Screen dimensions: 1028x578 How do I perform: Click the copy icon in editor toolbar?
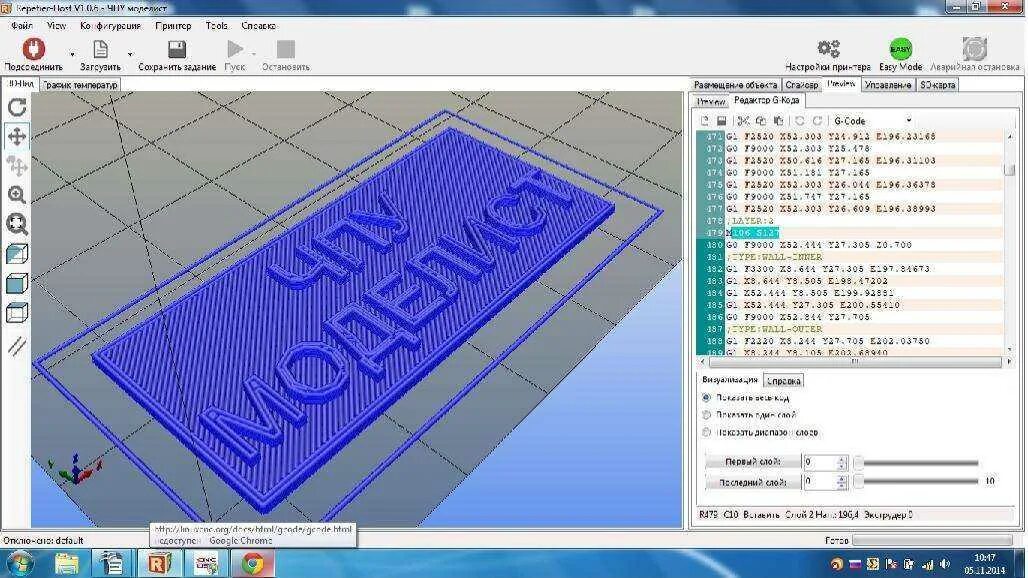pos(761,121)
